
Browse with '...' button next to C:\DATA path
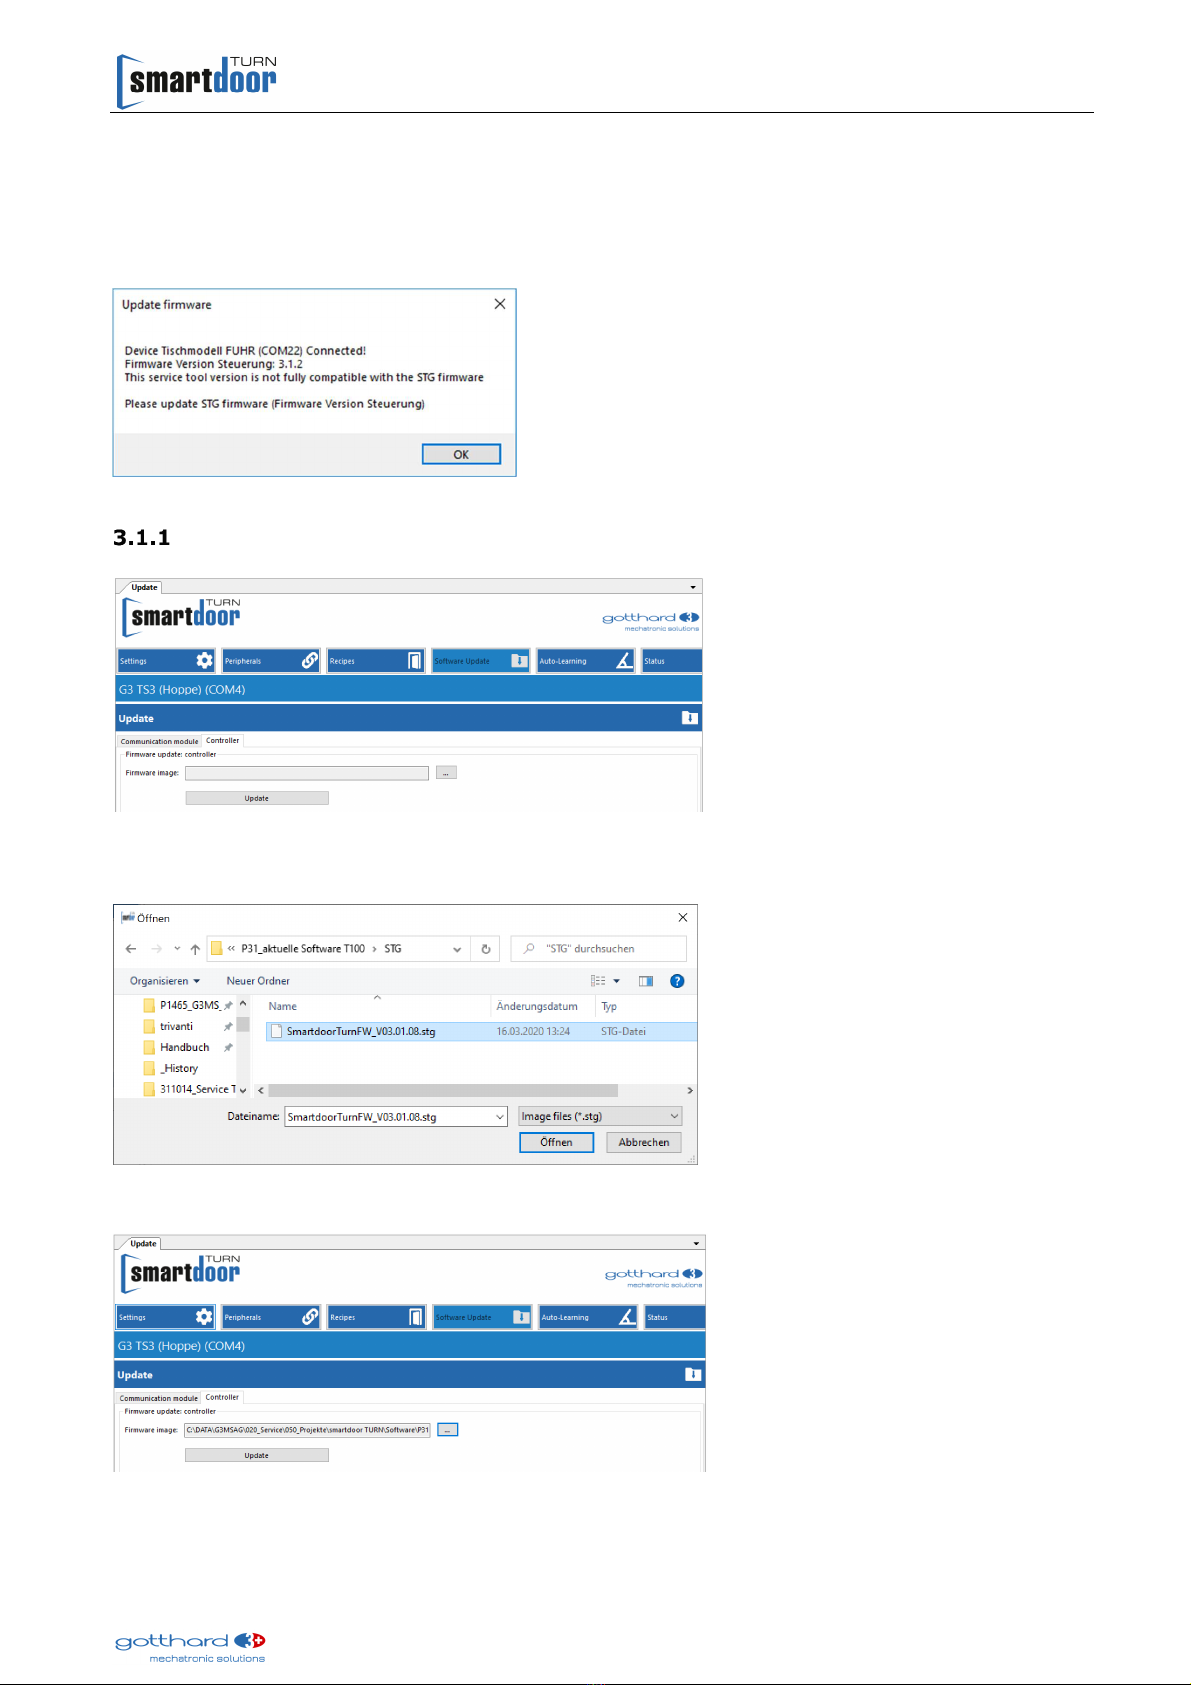(x=448, y=1430)
